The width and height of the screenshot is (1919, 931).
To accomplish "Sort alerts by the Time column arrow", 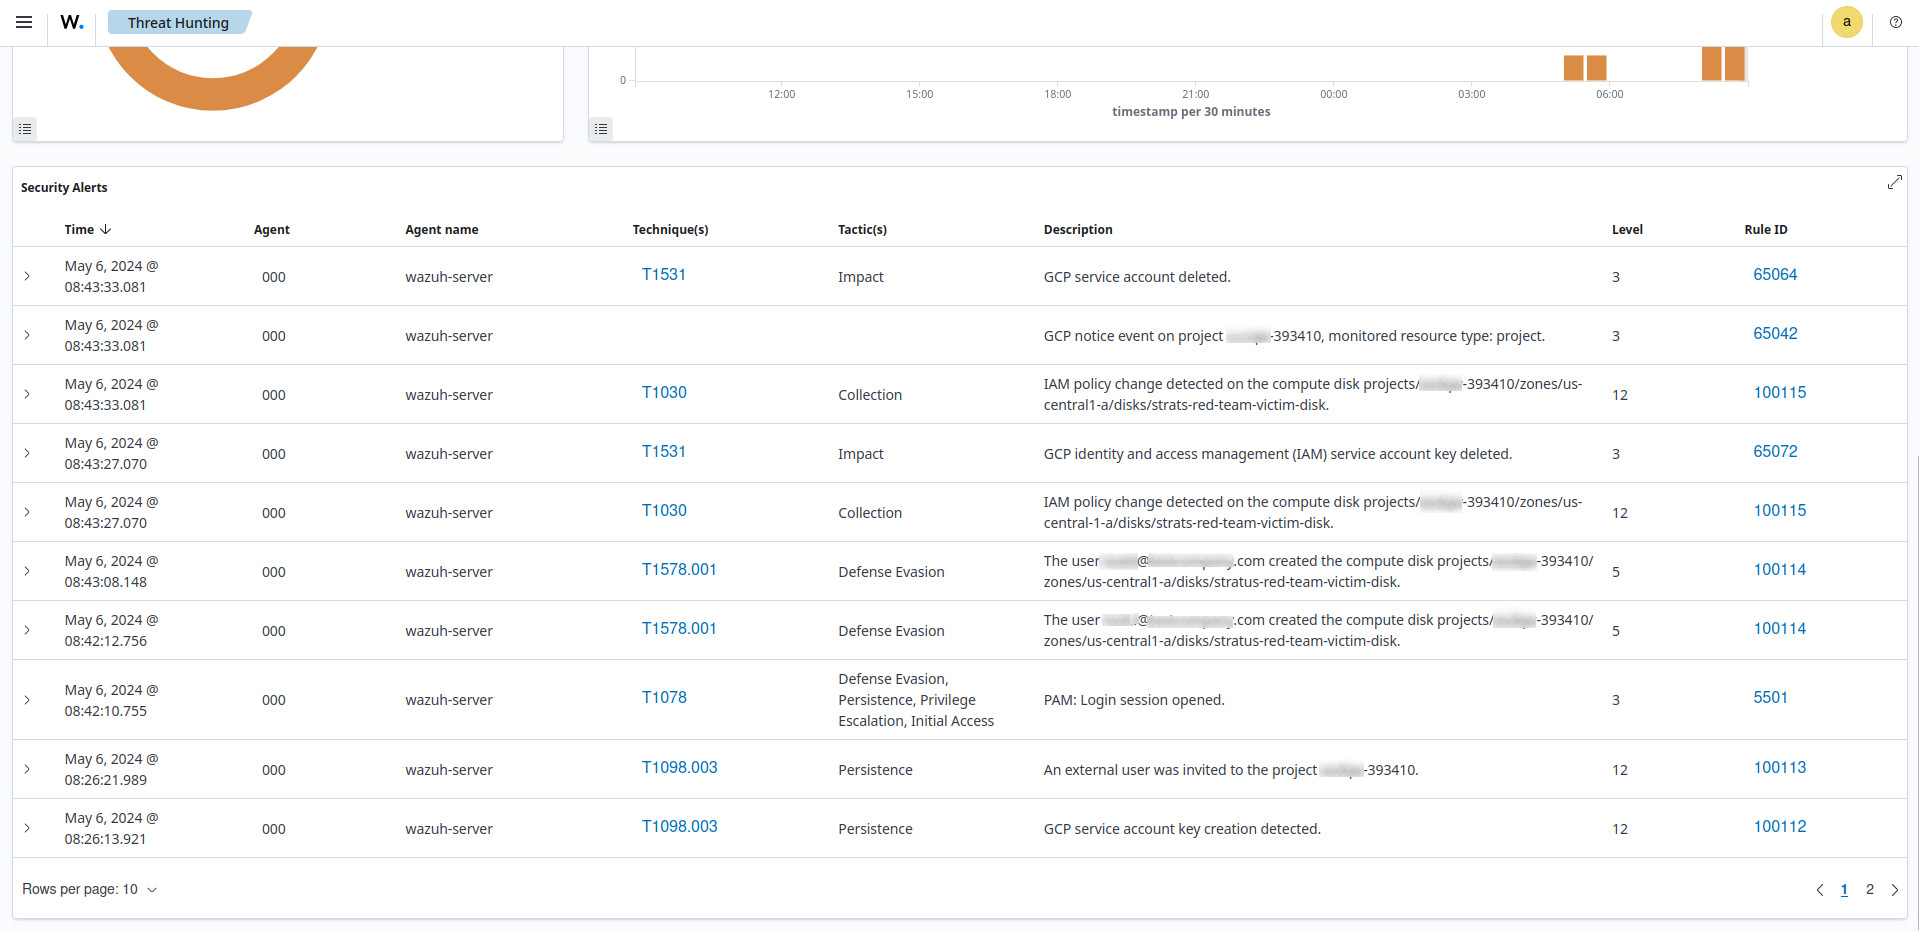I will [106, 229].
